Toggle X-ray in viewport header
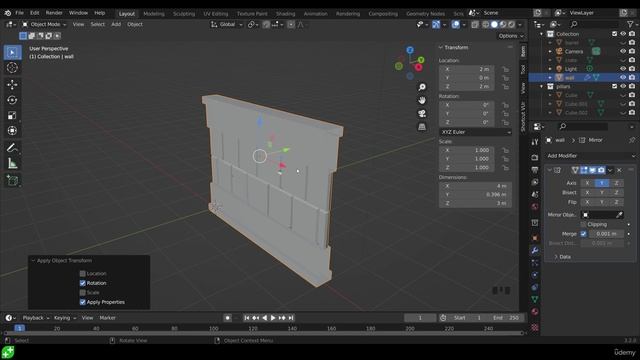640x360 pixels. 475,24
